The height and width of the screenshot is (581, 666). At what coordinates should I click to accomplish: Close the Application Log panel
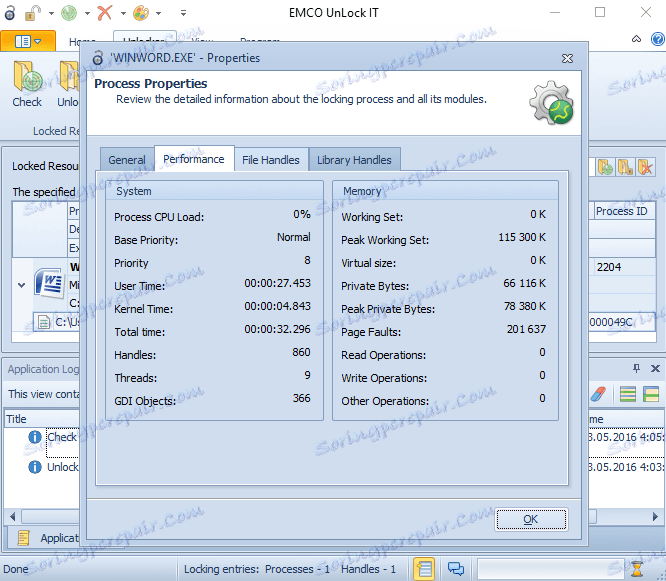tap(655, 368)
